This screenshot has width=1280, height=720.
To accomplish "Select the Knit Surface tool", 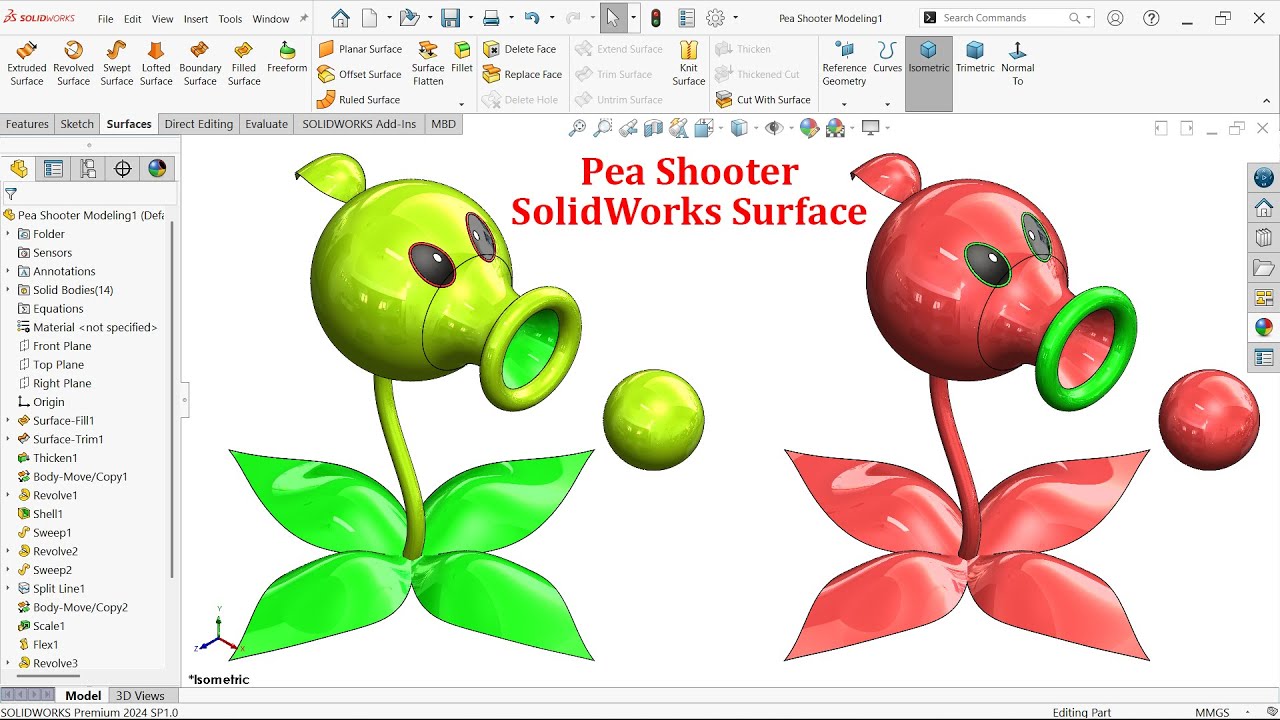I will (689, 64).
